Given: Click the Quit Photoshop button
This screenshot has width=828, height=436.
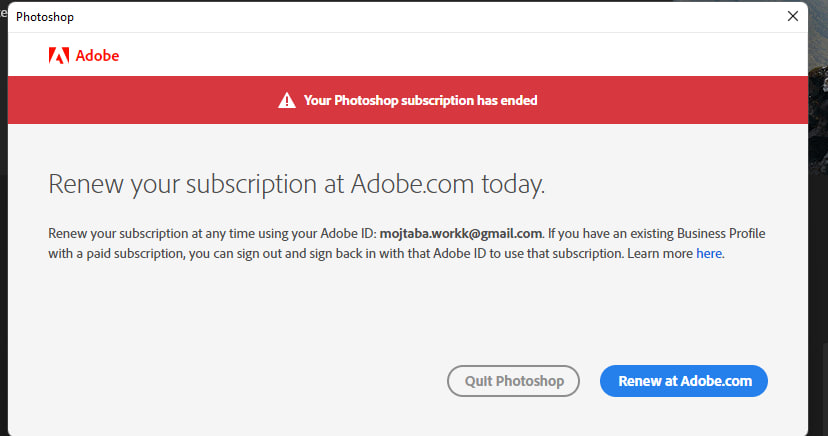Looking at the screenshot, I should click(514, 381).
